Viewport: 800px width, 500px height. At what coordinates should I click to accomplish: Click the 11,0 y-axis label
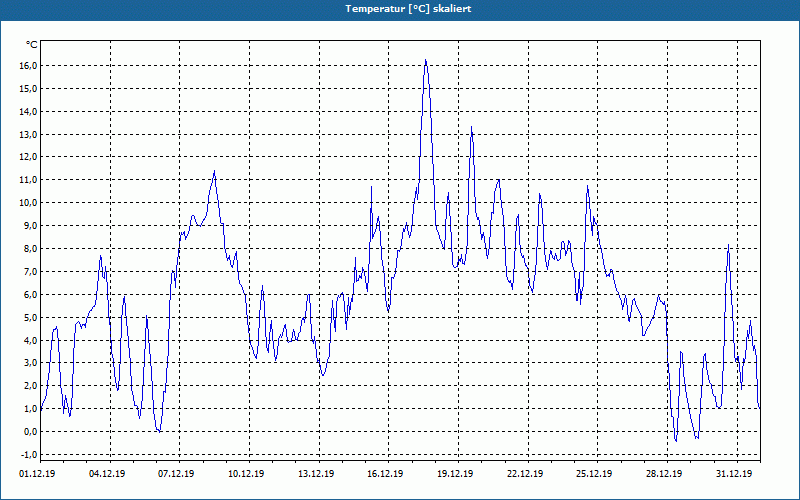[x=28, y=180]
